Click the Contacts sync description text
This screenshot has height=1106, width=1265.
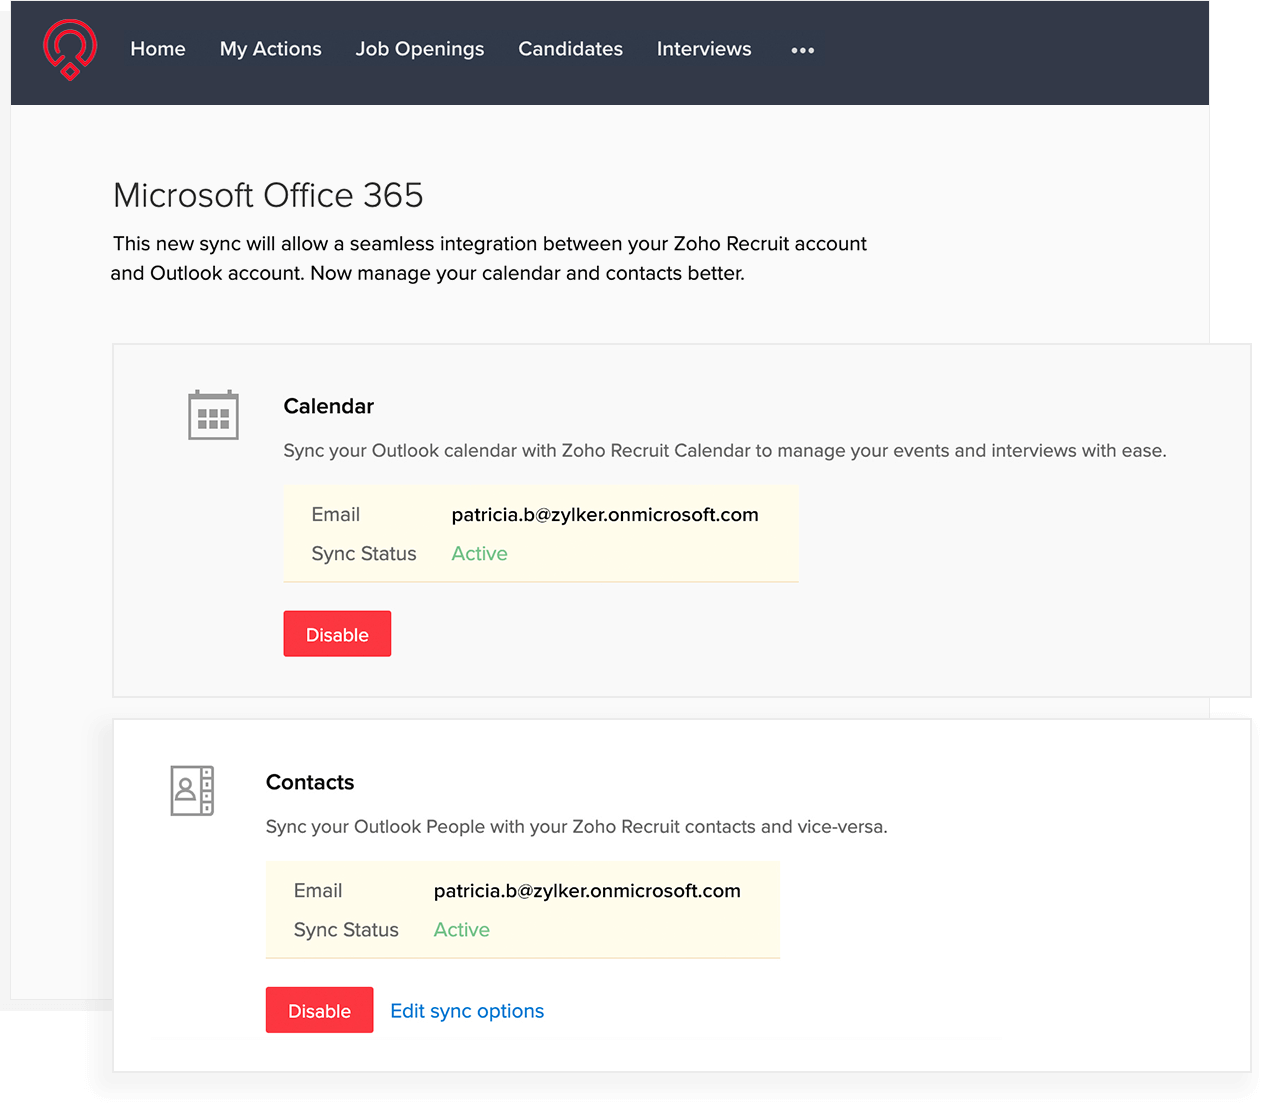pyautogui.click(x=577, y=827)
